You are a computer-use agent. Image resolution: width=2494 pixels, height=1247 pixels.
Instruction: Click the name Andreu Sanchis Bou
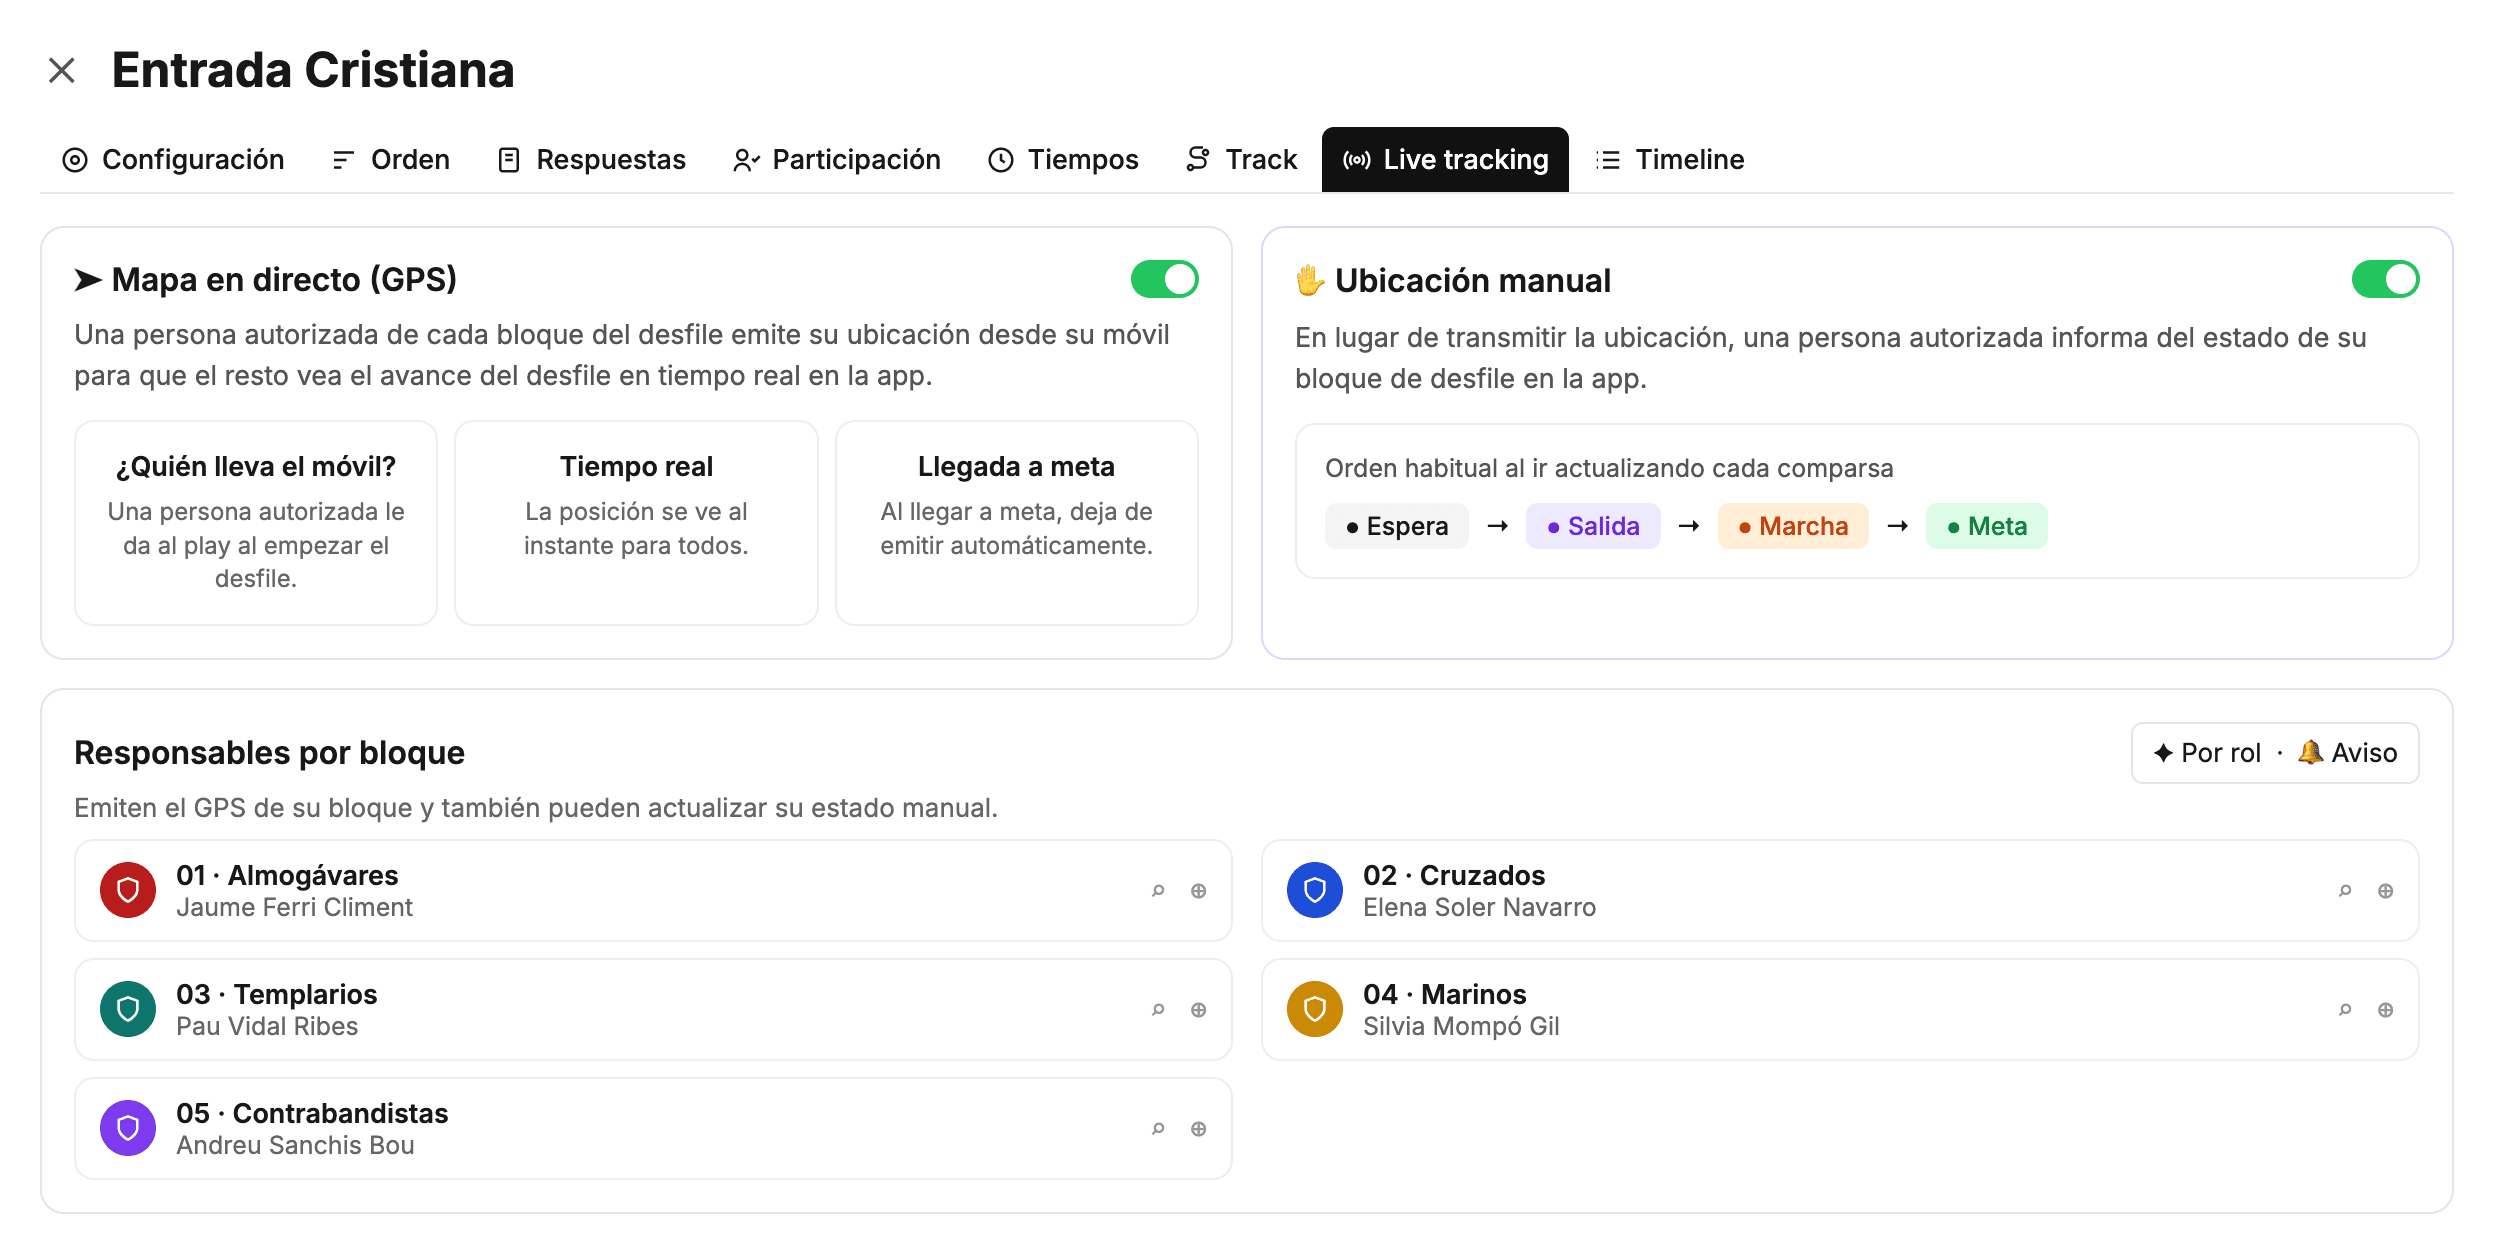295,1146
